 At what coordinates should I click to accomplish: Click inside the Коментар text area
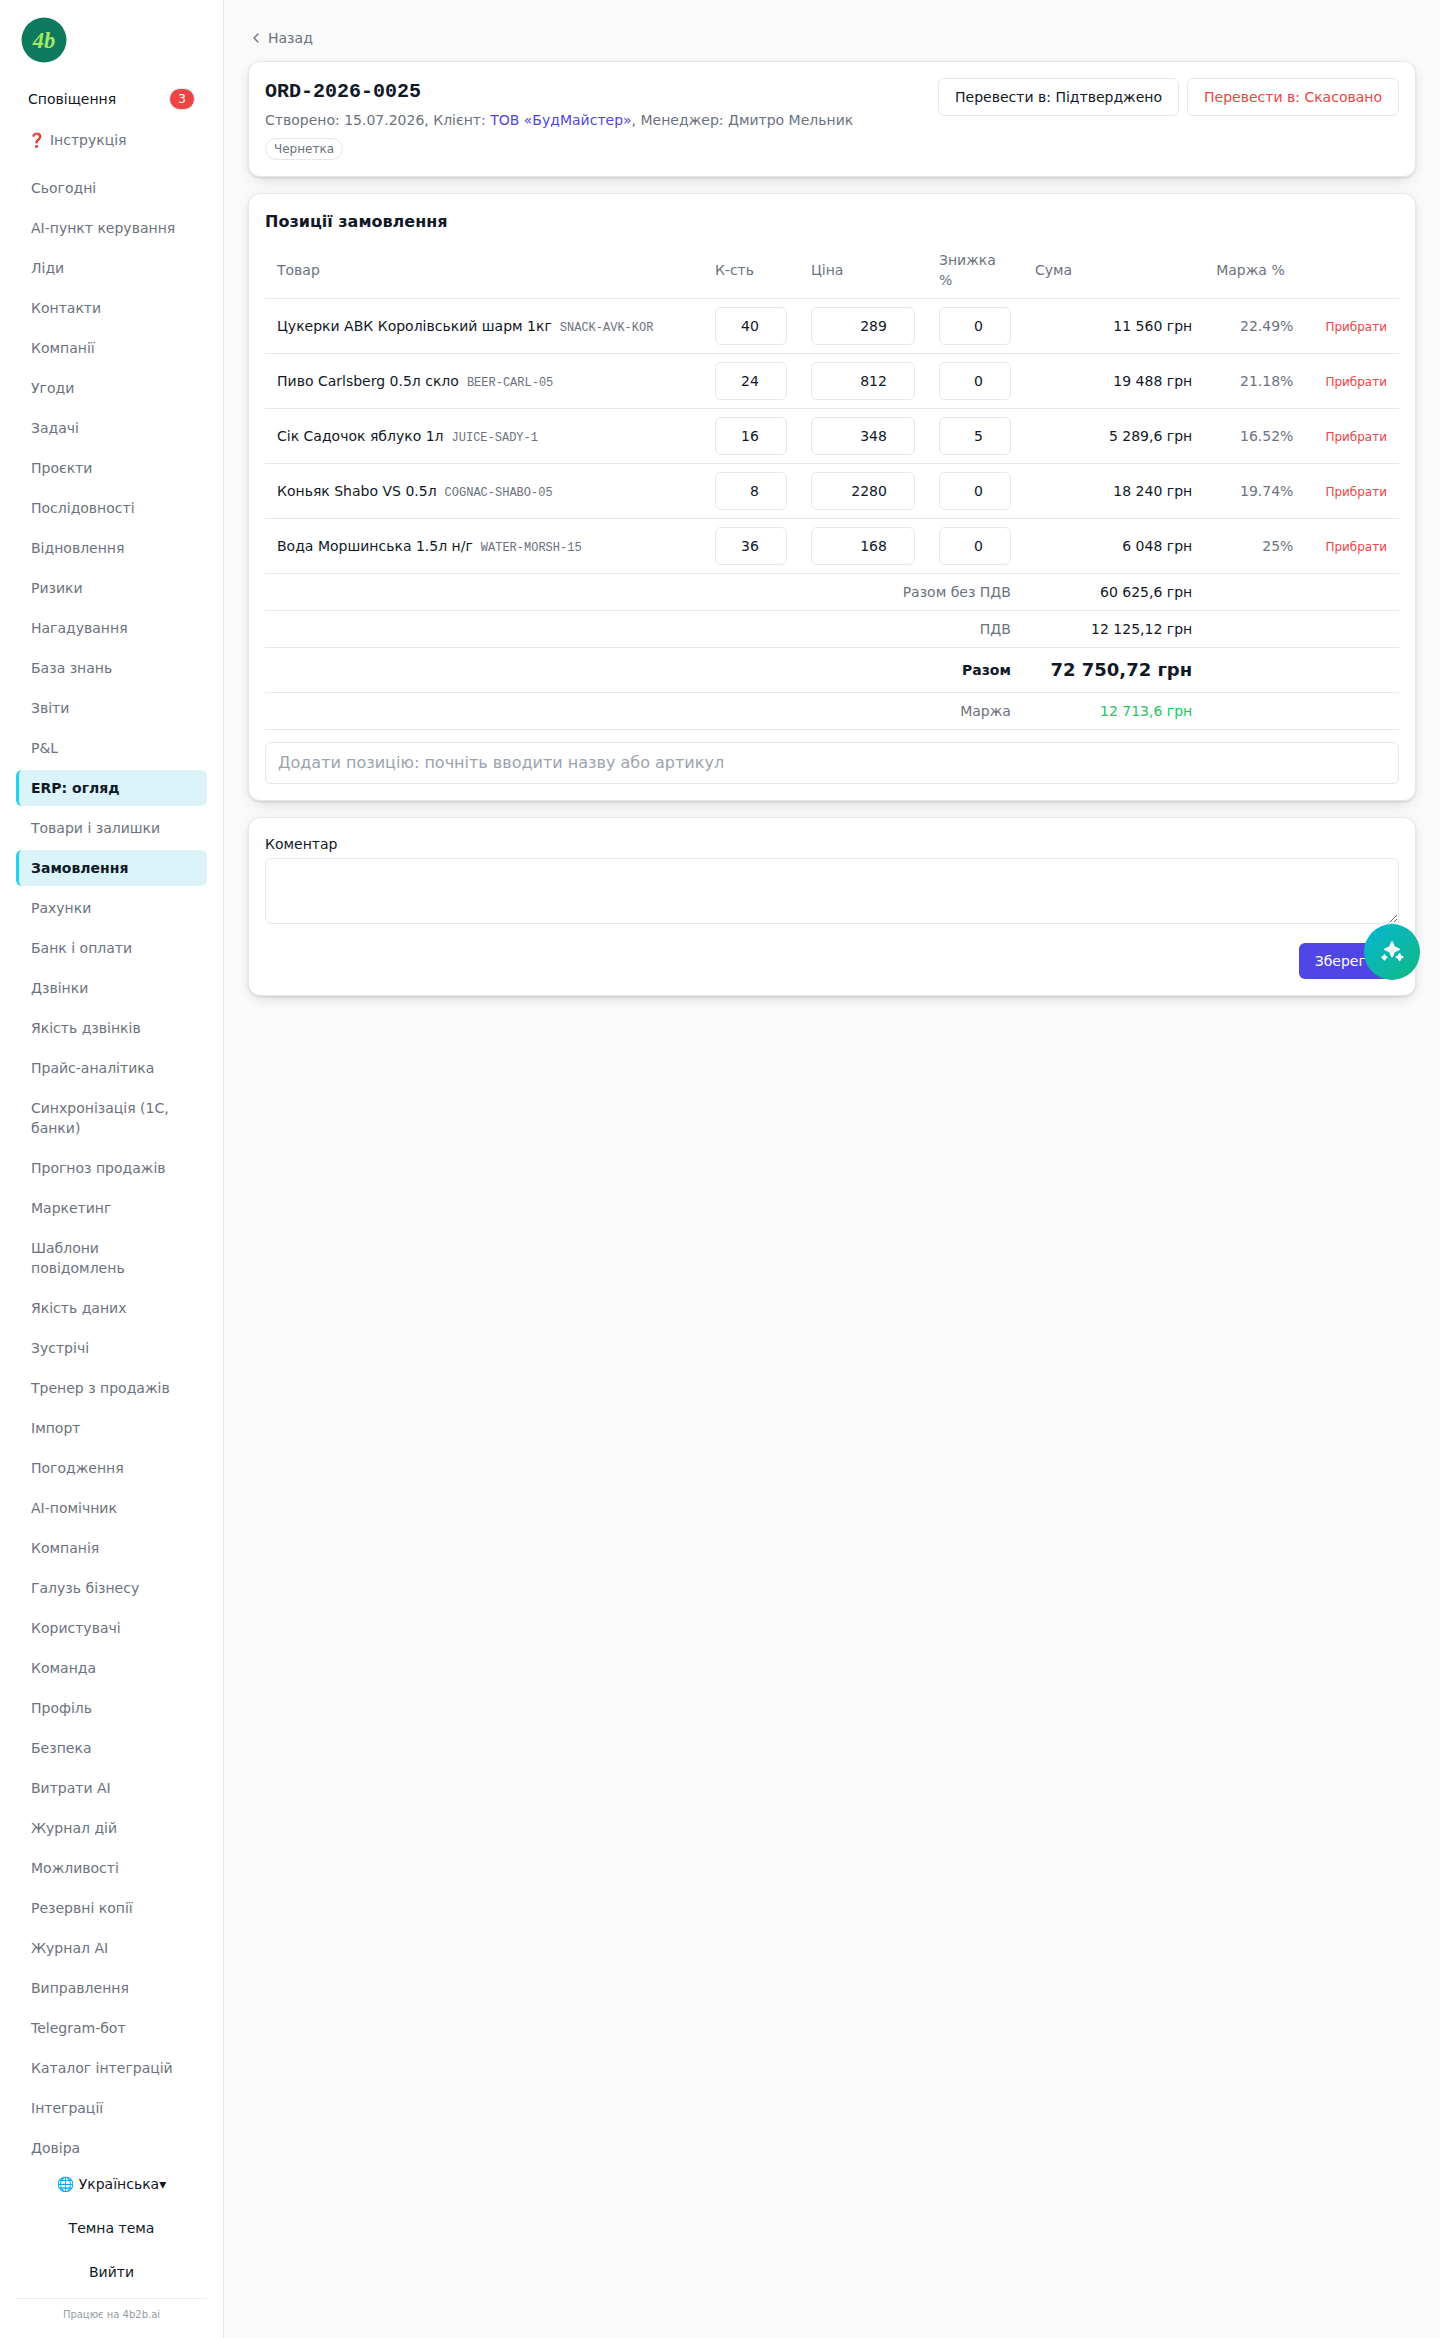click(831, 891)
